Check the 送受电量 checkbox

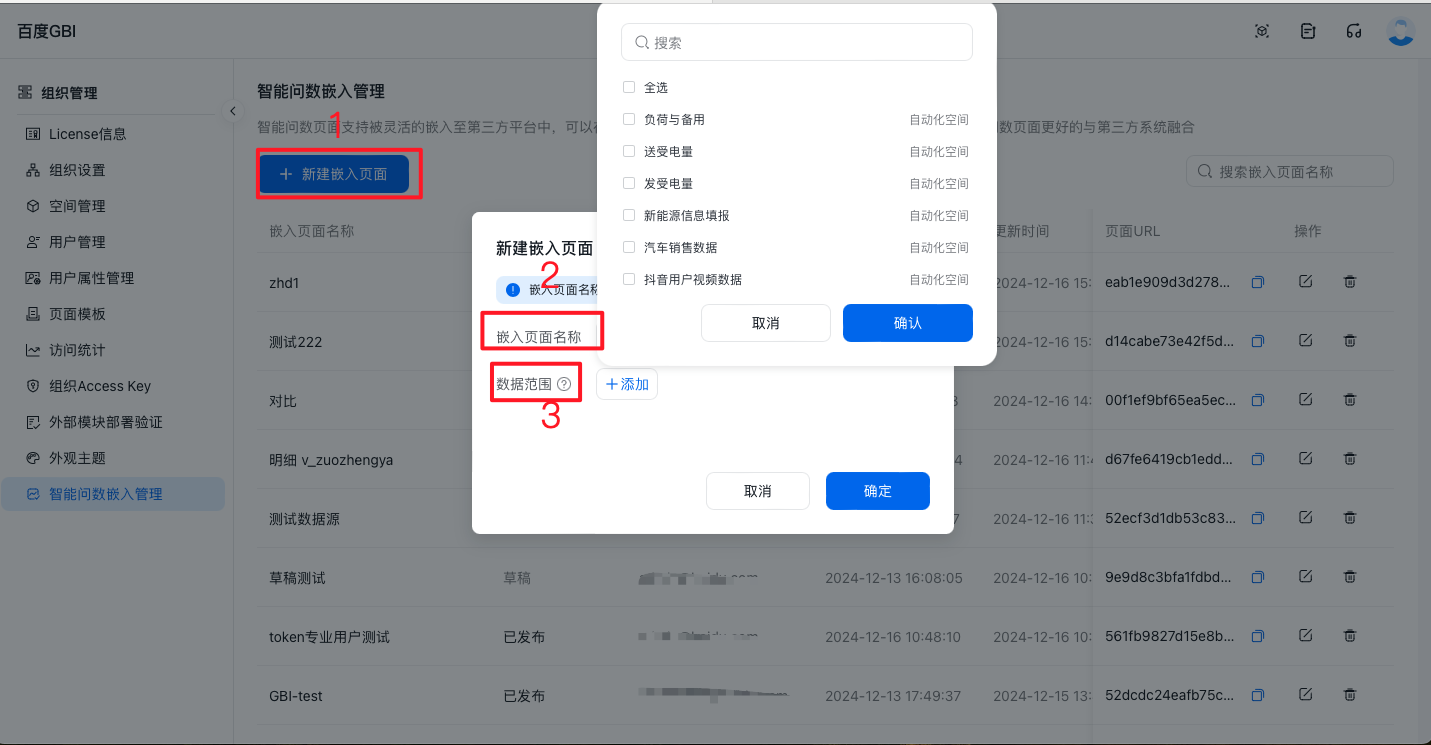point(629,151)
